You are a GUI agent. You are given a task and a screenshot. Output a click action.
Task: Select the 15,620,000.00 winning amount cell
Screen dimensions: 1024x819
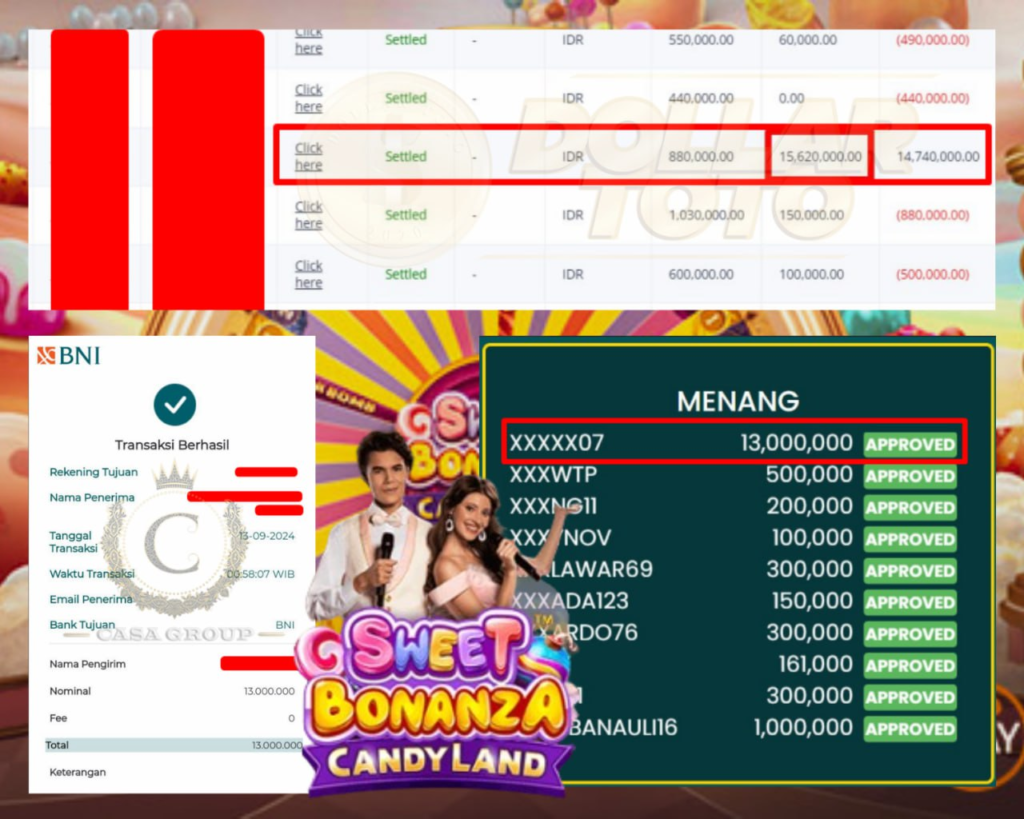[x=820, y=157]
